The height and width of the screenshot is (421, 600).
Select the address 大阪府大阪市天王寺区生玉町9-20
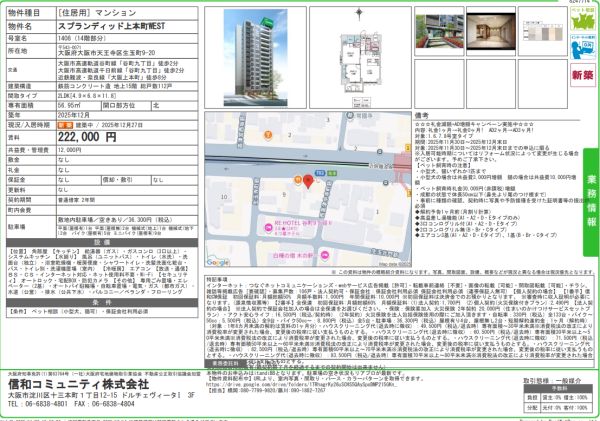(x=106, y=53)
